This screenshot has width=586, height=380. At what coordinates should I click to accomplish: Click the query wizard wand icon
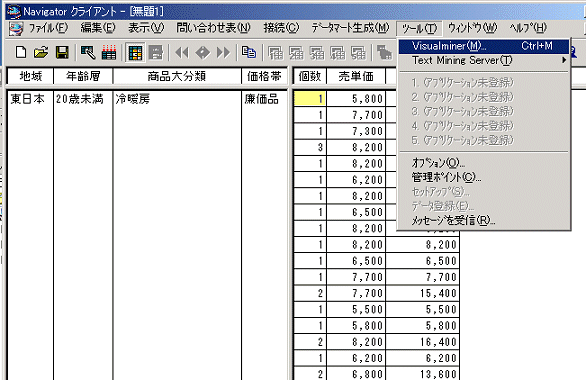pos(88,53)
